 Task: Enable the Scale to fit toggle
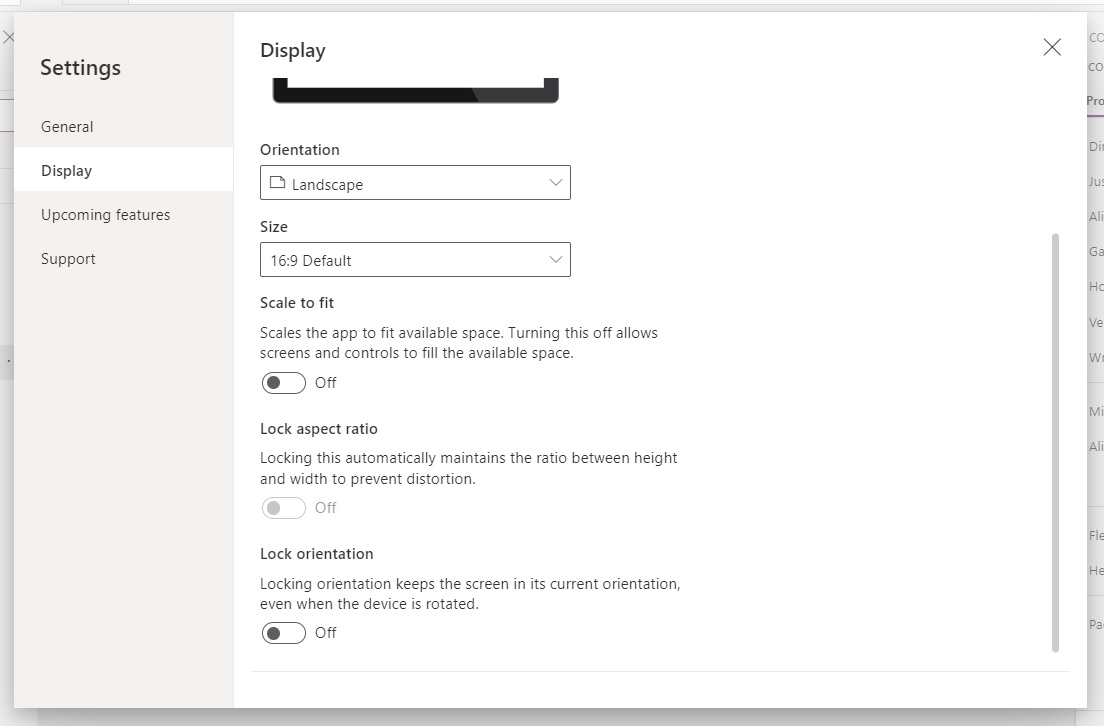283,382
